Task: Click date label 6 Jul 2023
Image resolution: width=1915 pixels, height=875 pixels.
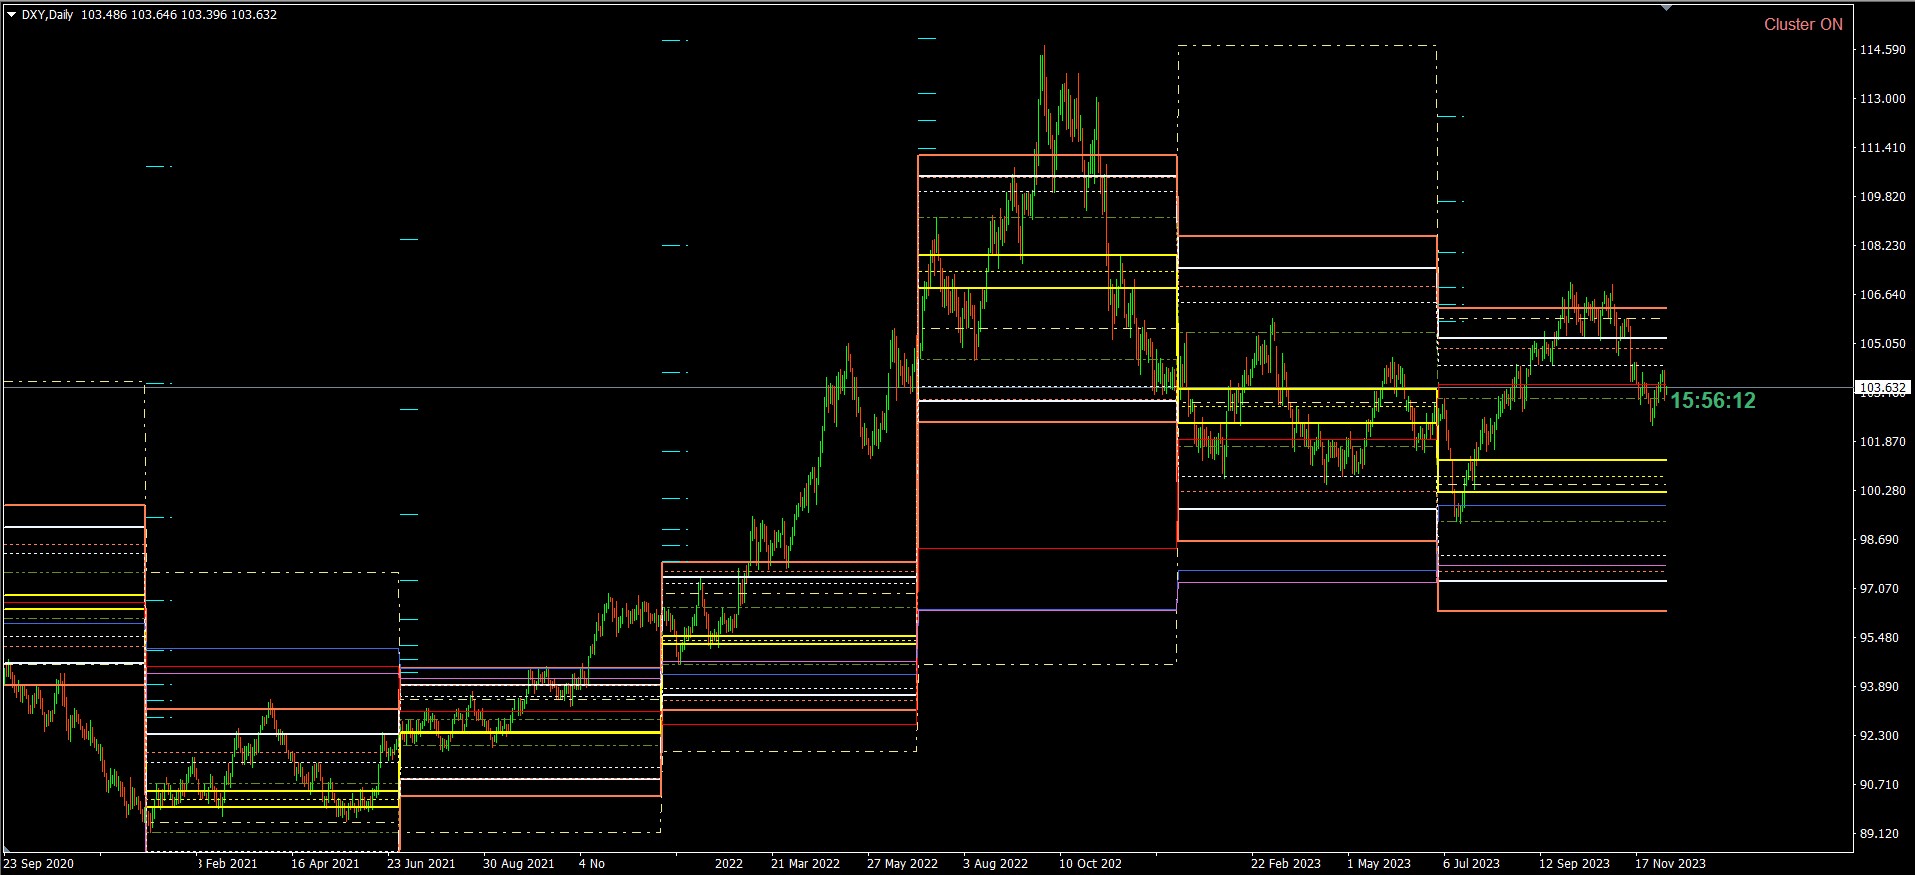Action: point(1471,864)
